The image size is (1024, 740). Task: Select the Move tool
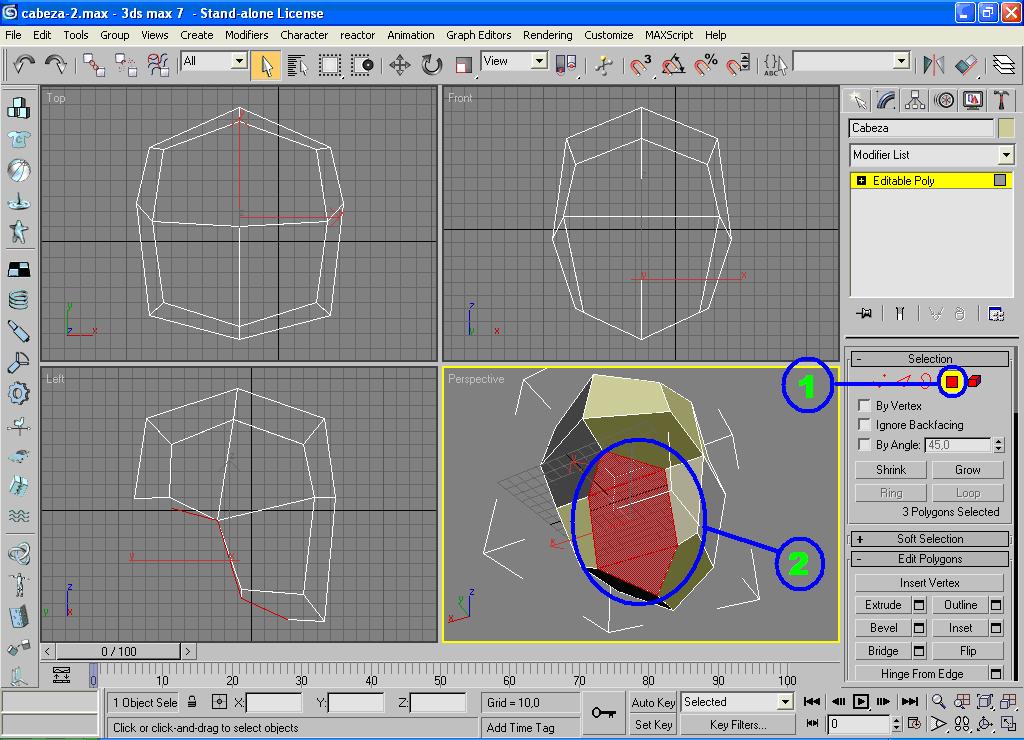tap(400, 65)
